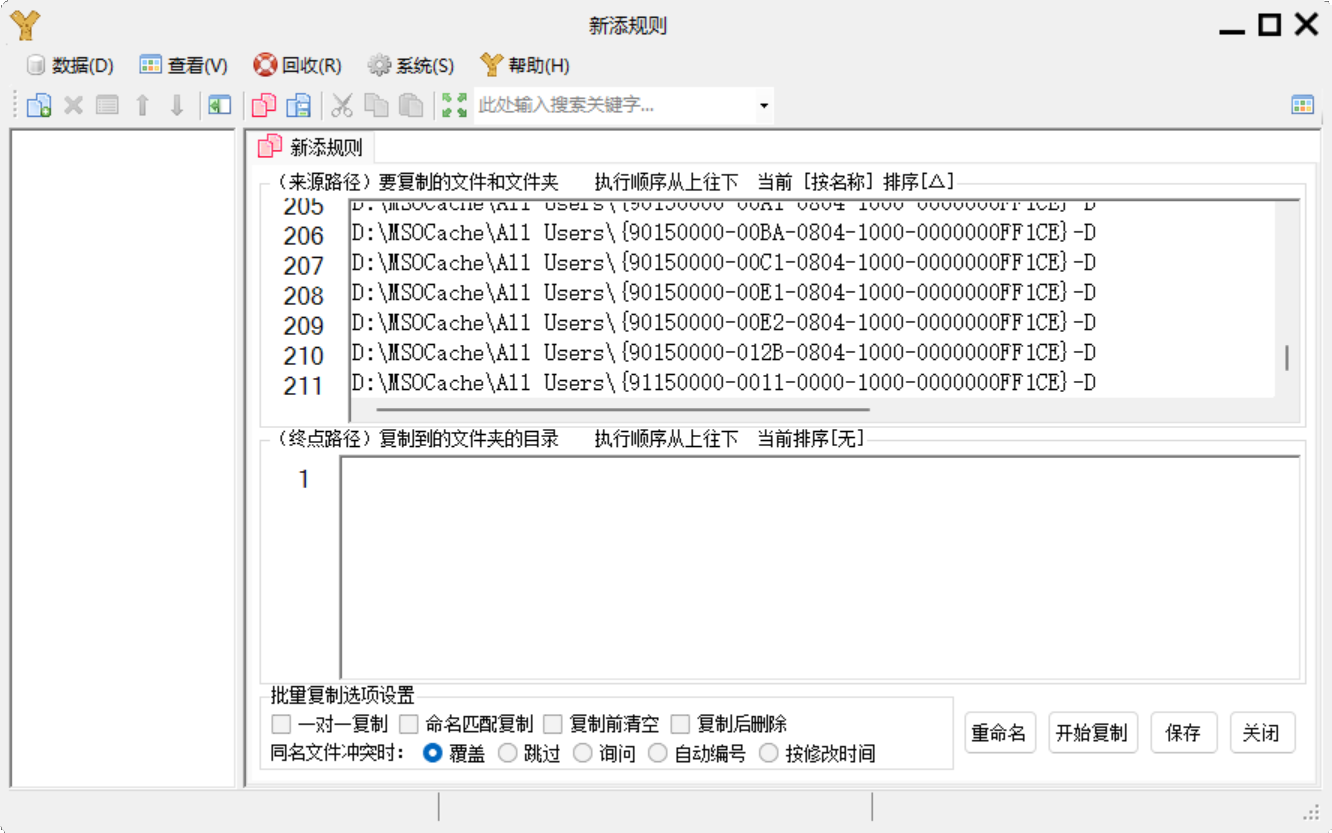The image size is (1332, 833).
Task: Maximize the window
Action: coord(1269,25)
